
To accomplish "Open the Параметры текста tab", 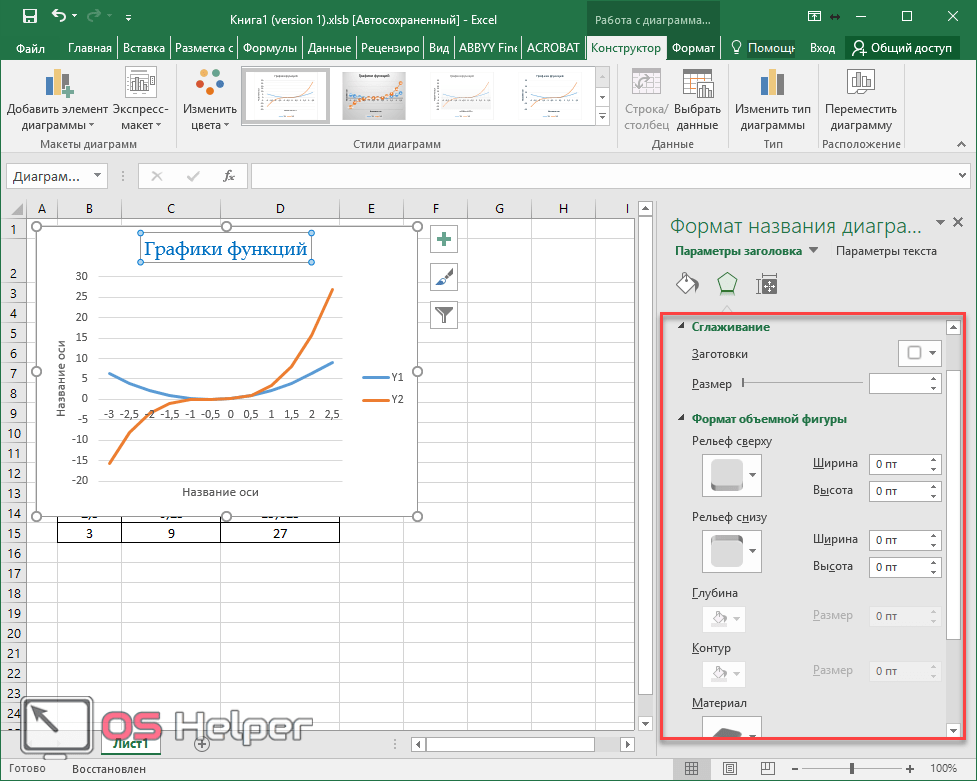I will [886, 251].
